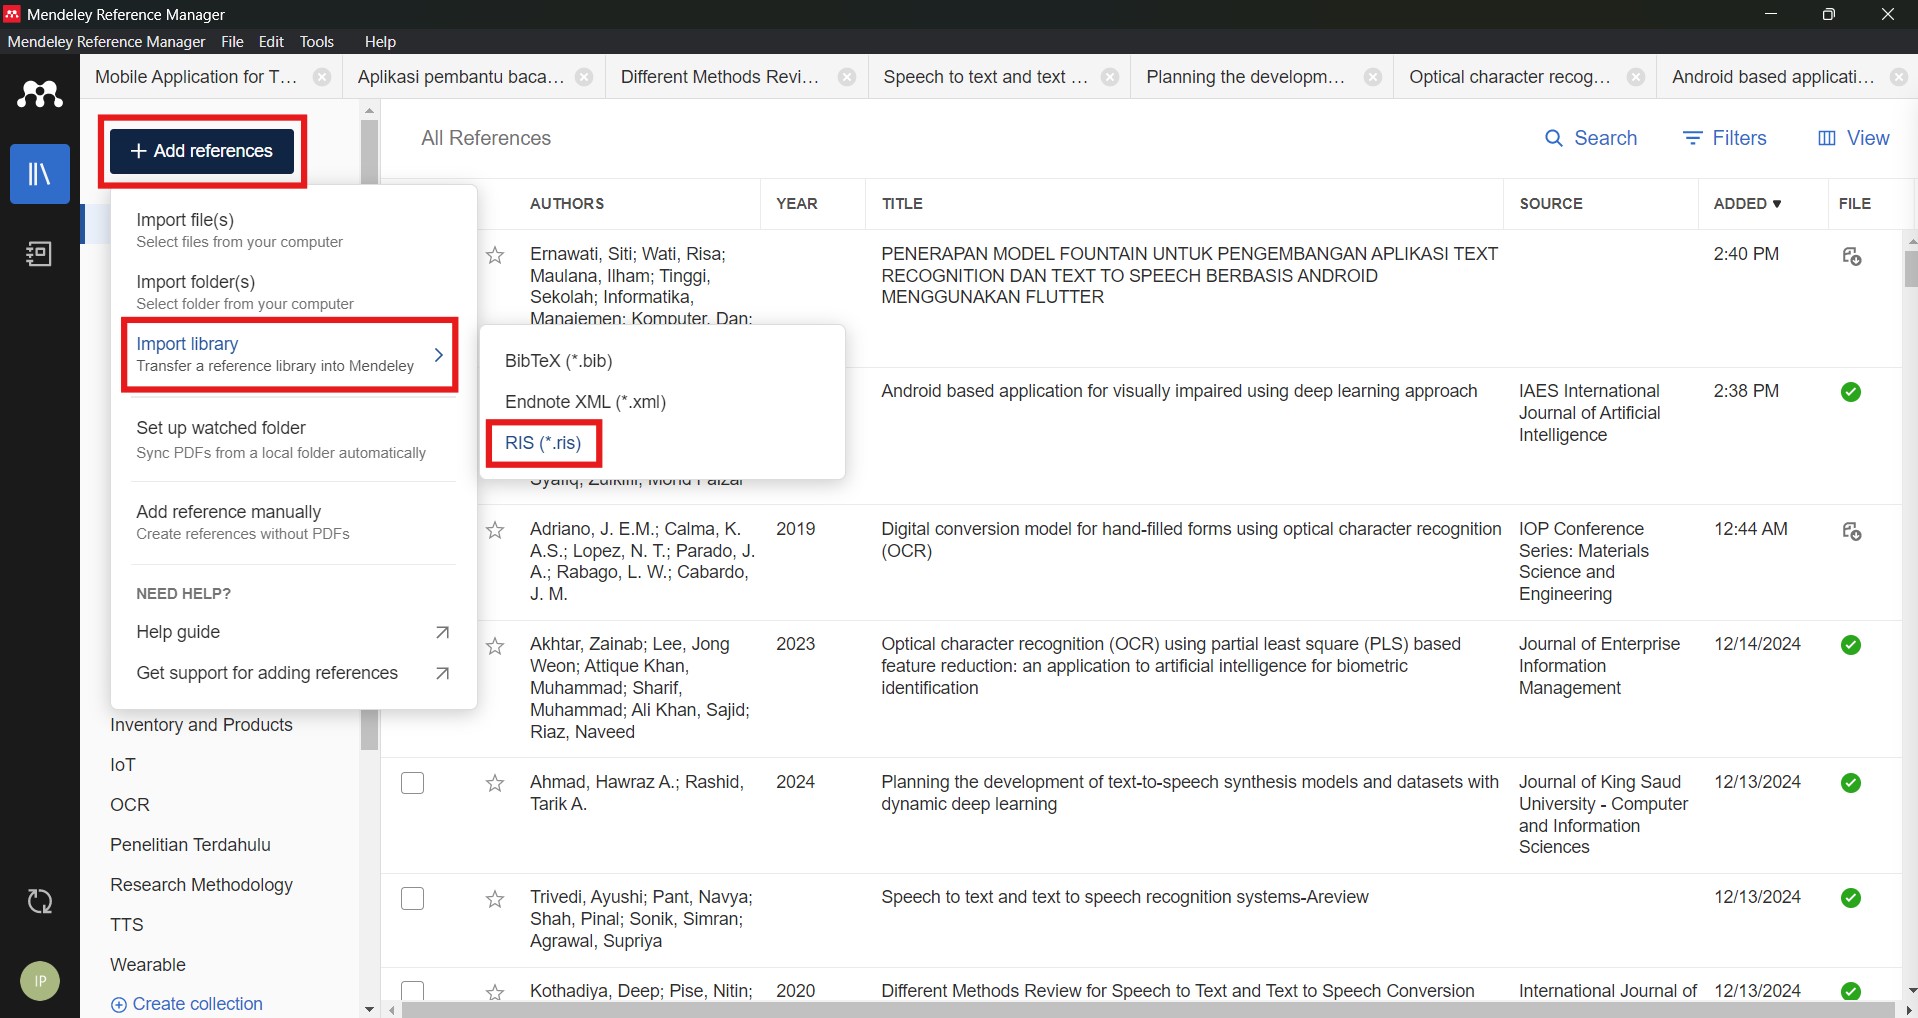Open the user profile avatar IP
Image resolution: width=1918 pixels, height=1018 pixels.
40,981
